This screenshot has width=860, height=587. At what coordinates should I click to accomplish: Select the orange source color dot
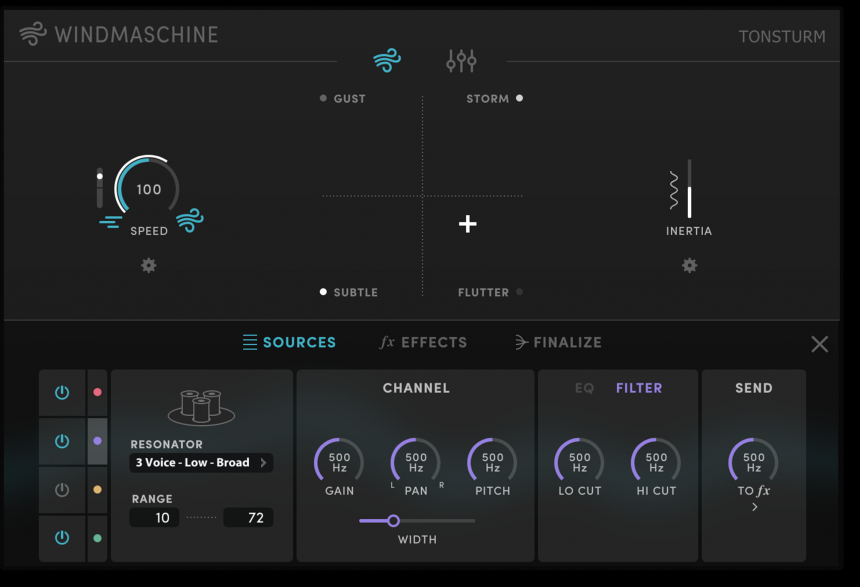[x=98, y=489]
